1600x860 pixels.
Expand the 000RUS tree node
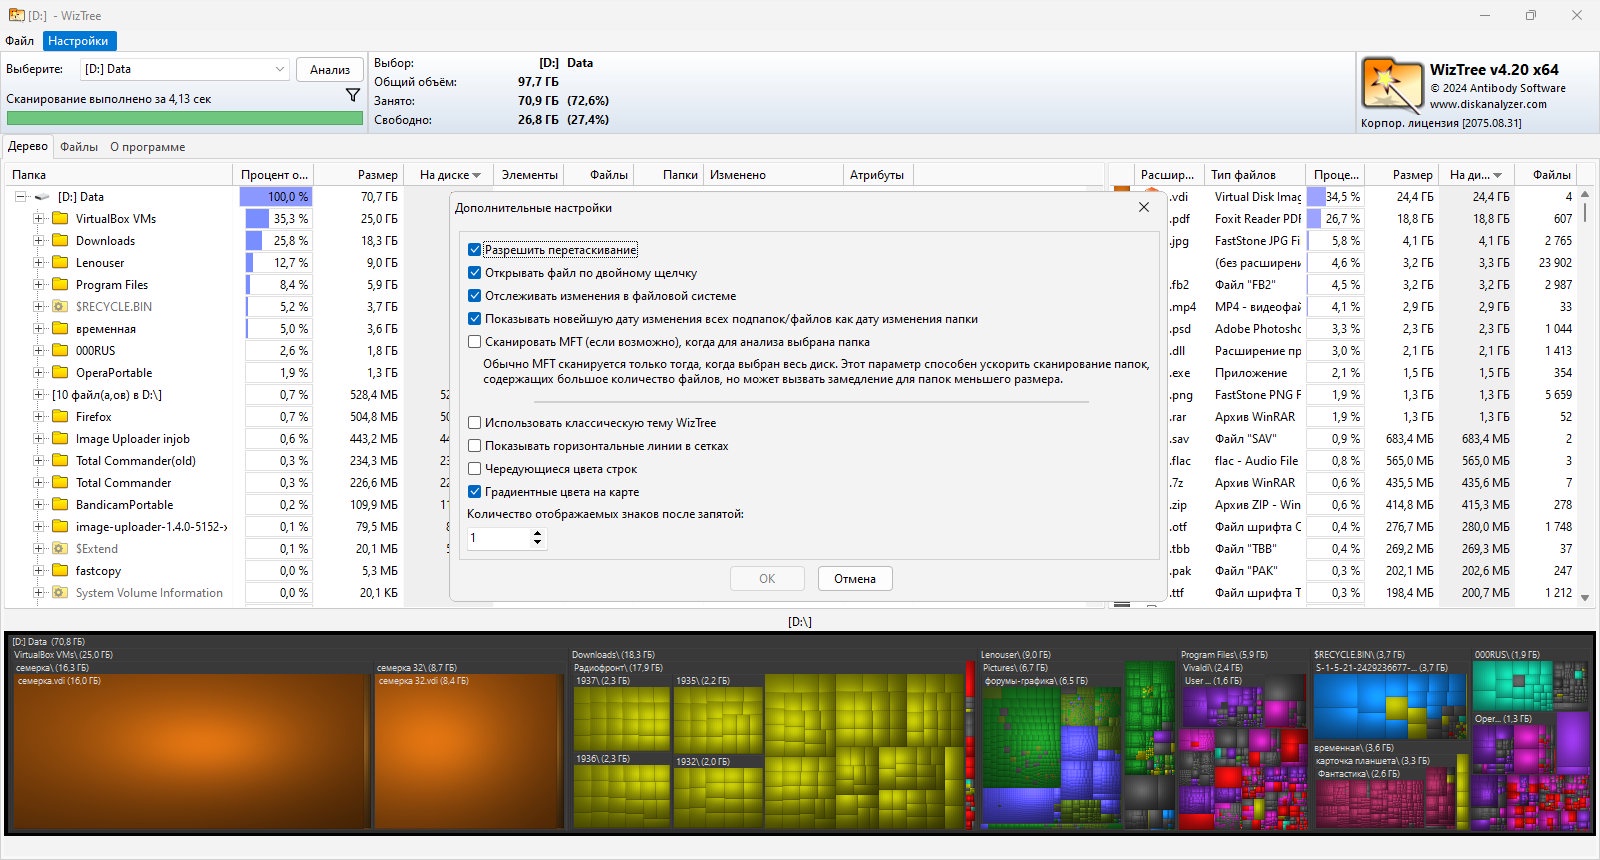point(38,350)
